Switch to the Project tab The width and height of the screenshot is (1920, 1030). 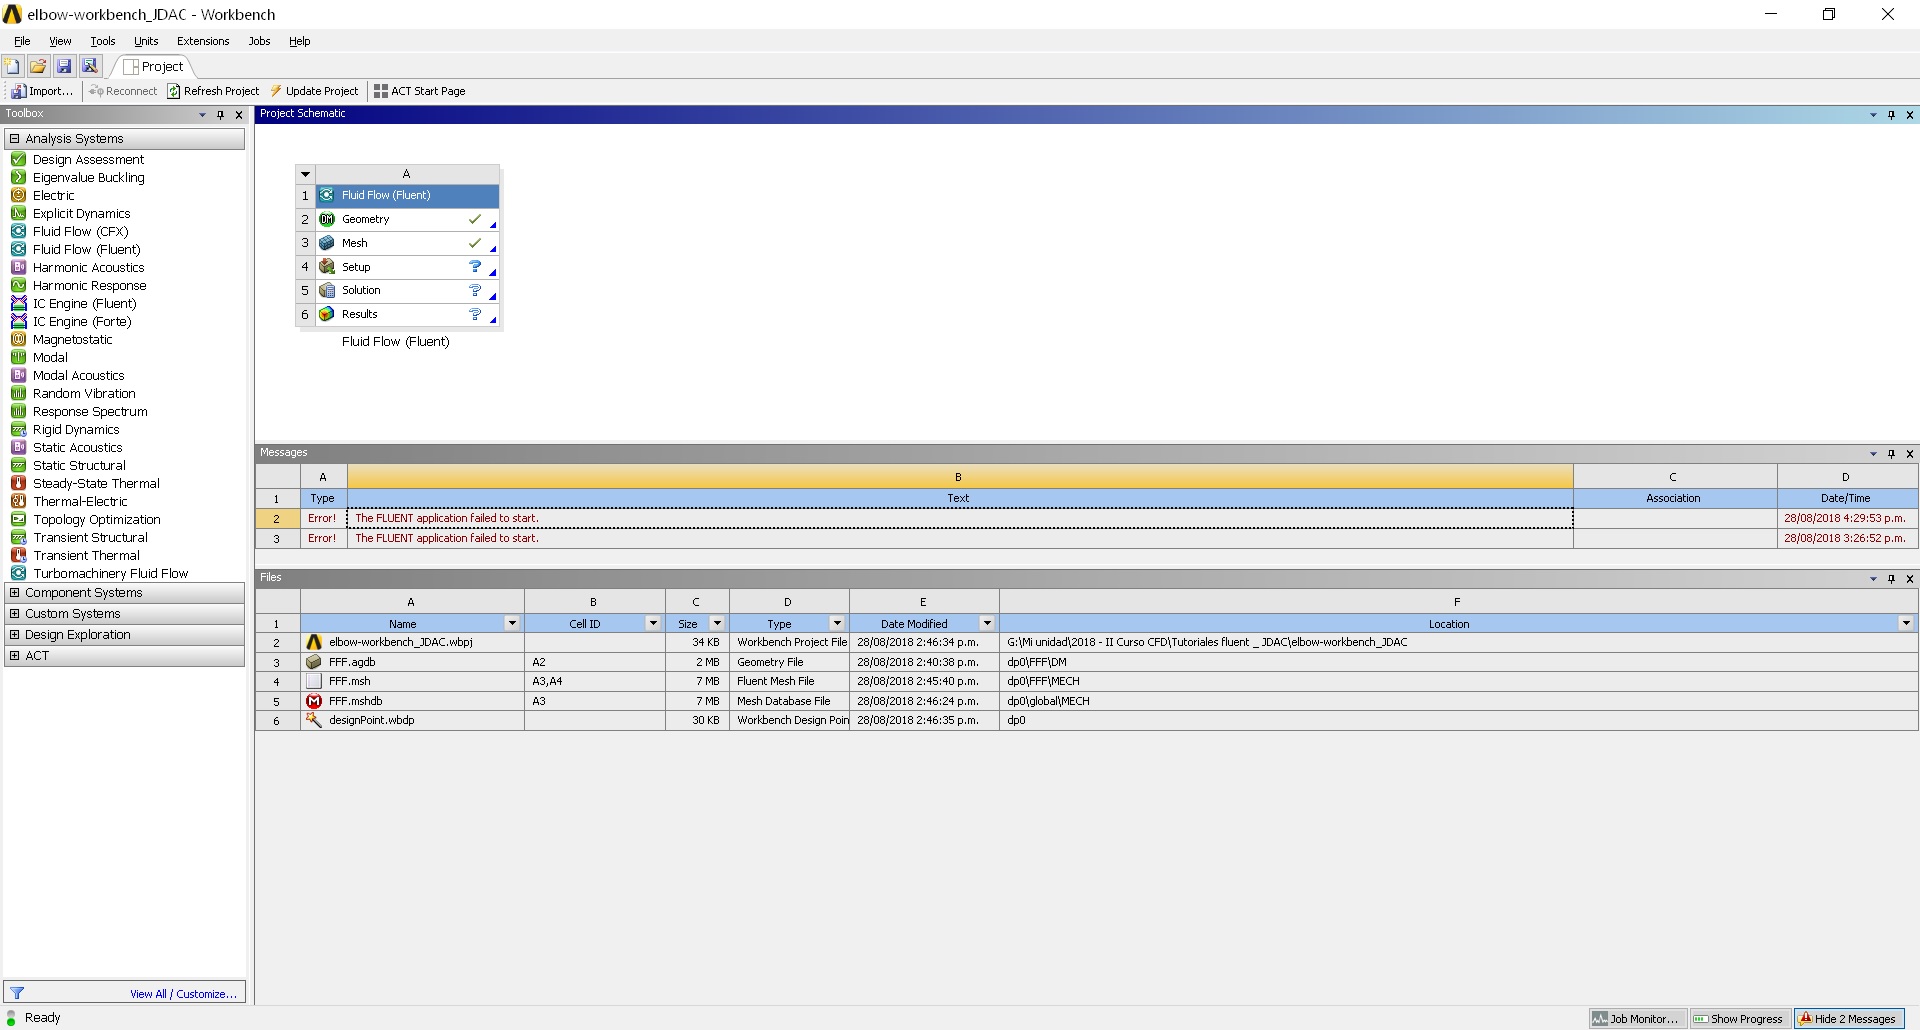click(x=154, y=66)
